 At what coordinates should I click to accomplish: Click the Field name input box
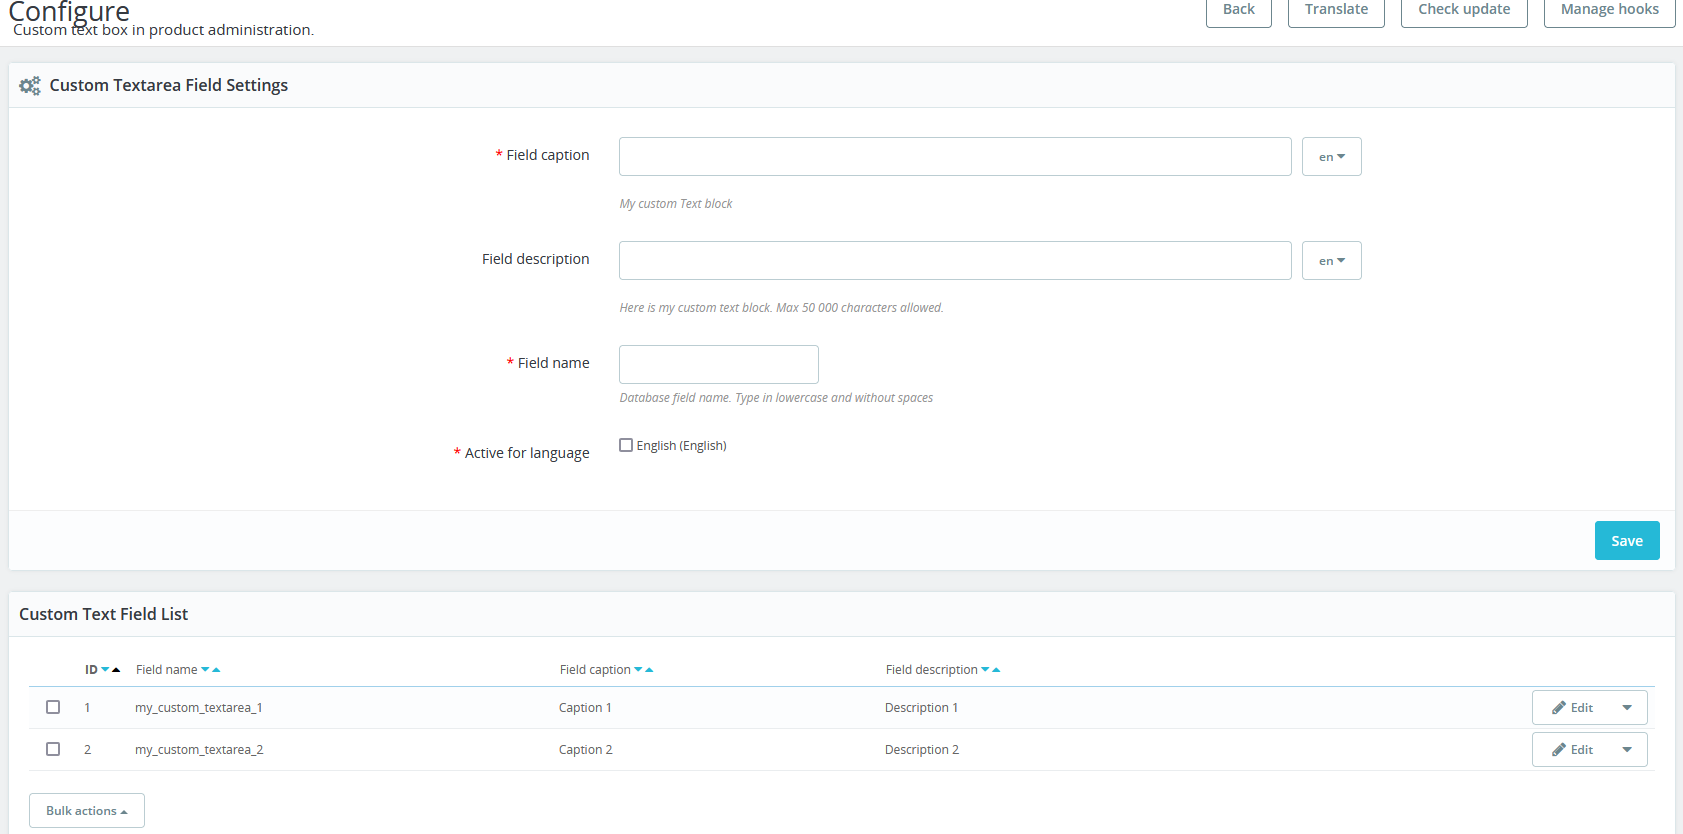(x=719, y=365)
